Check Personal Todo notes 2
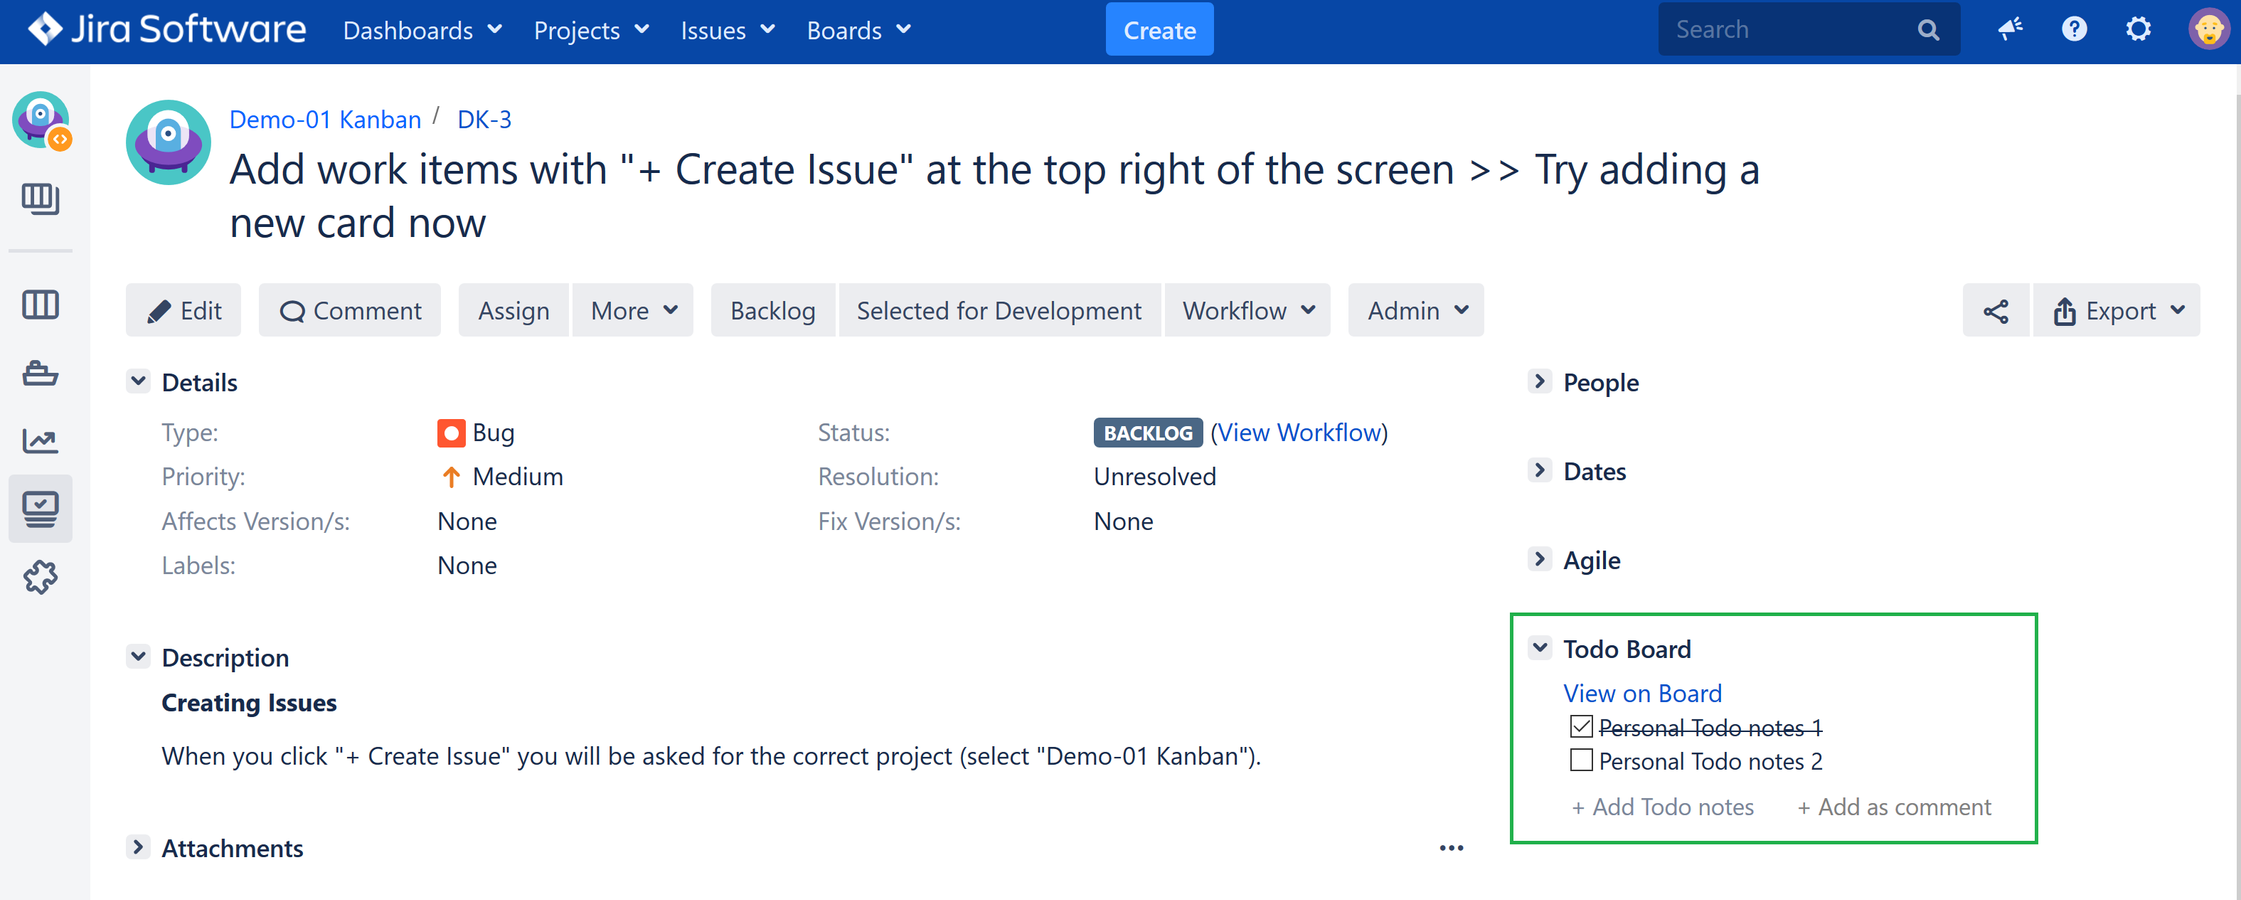 tap(1581, 760)
